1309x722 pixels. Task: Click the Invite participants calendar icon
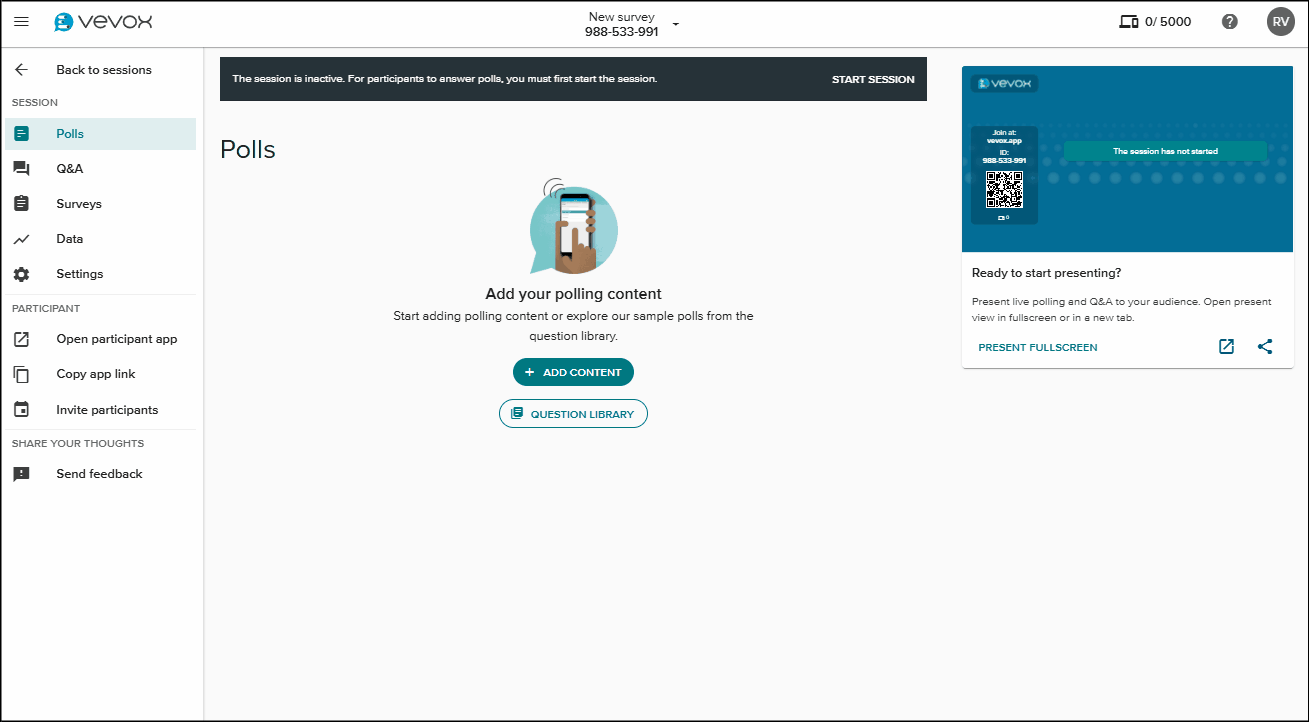[22, 409]
